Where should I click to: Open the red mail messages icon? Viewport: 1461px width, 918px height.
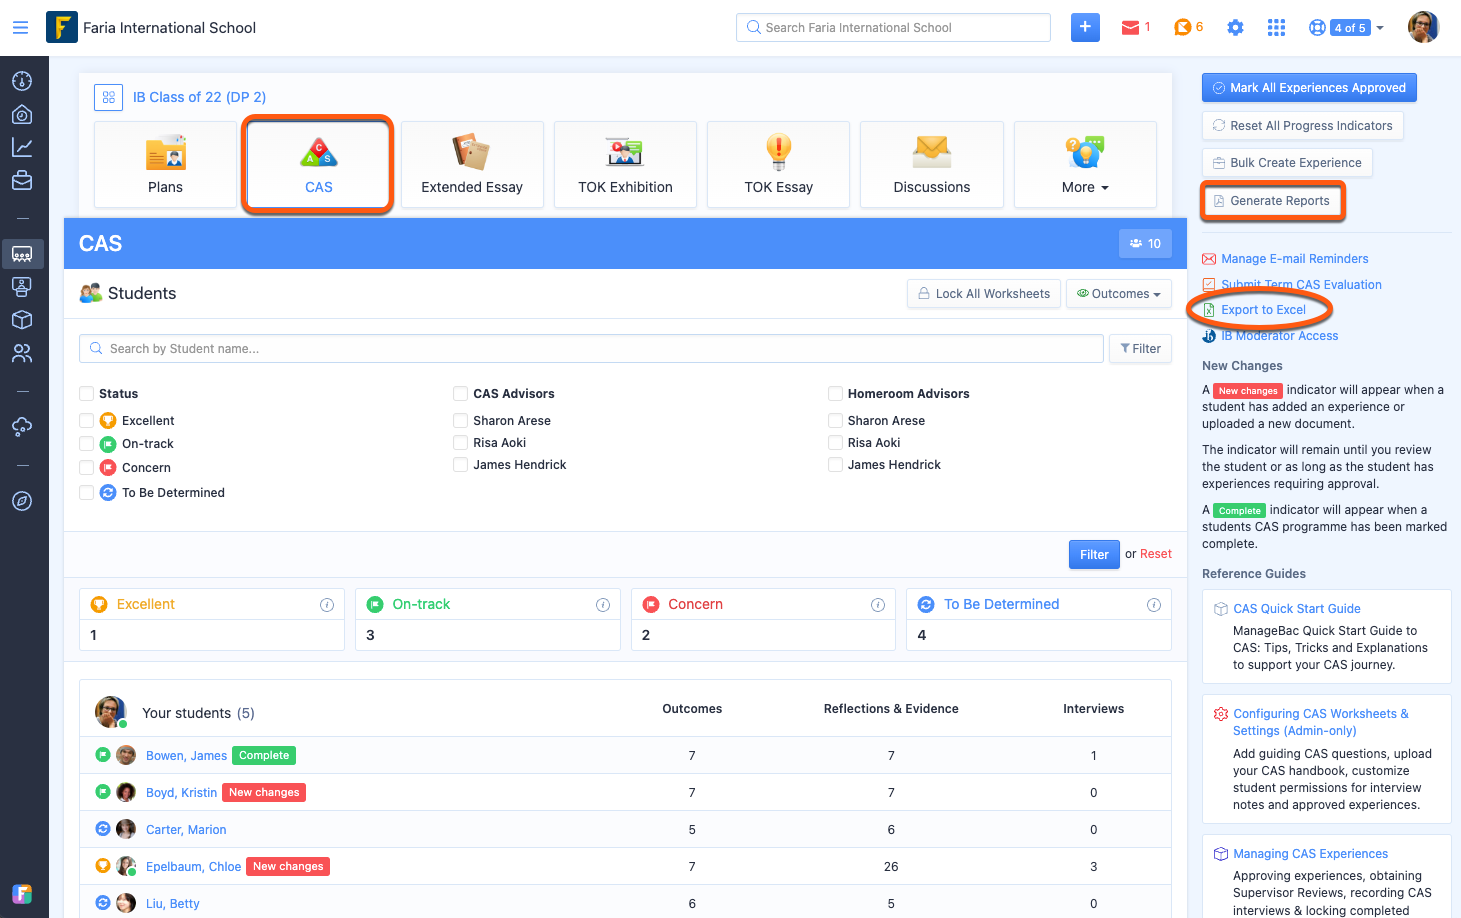point(1130,28)
